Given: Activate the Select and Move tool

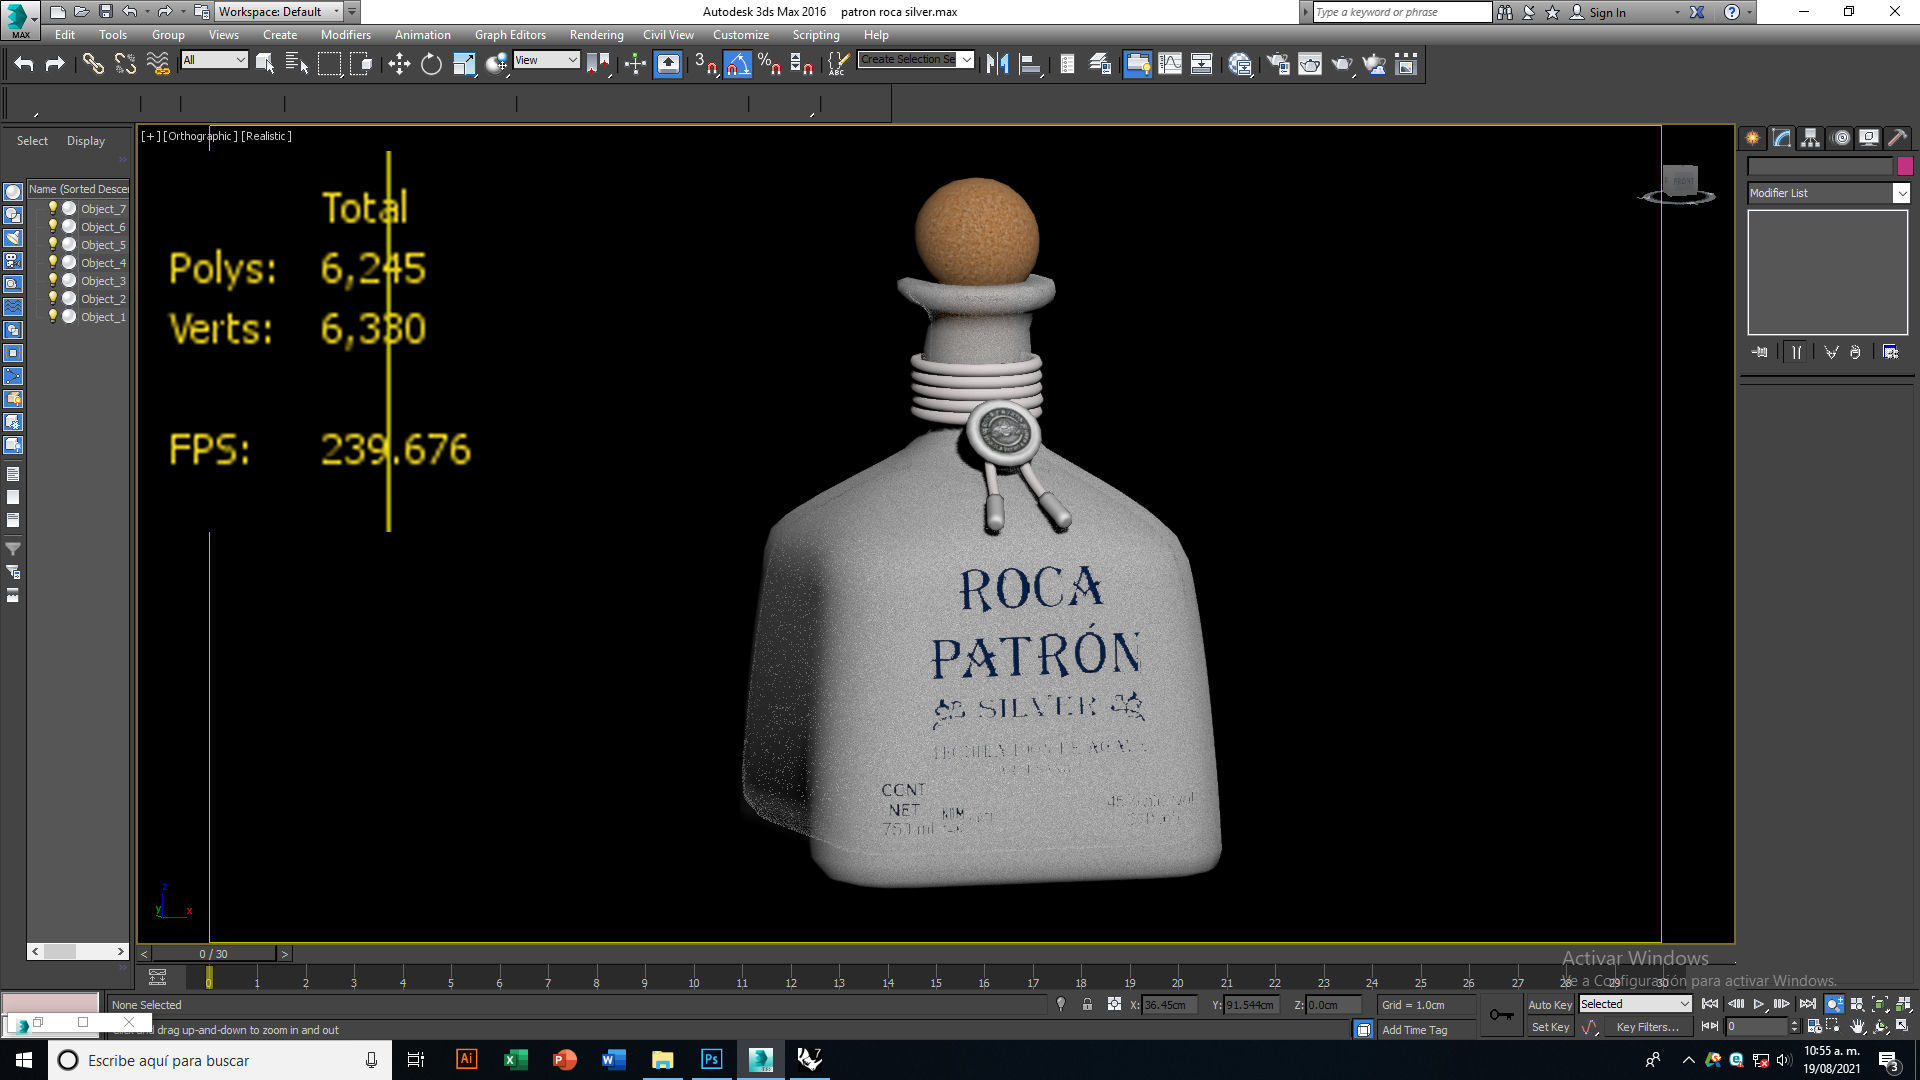Looking at the screenshot, I should click(x=399, y=64).
